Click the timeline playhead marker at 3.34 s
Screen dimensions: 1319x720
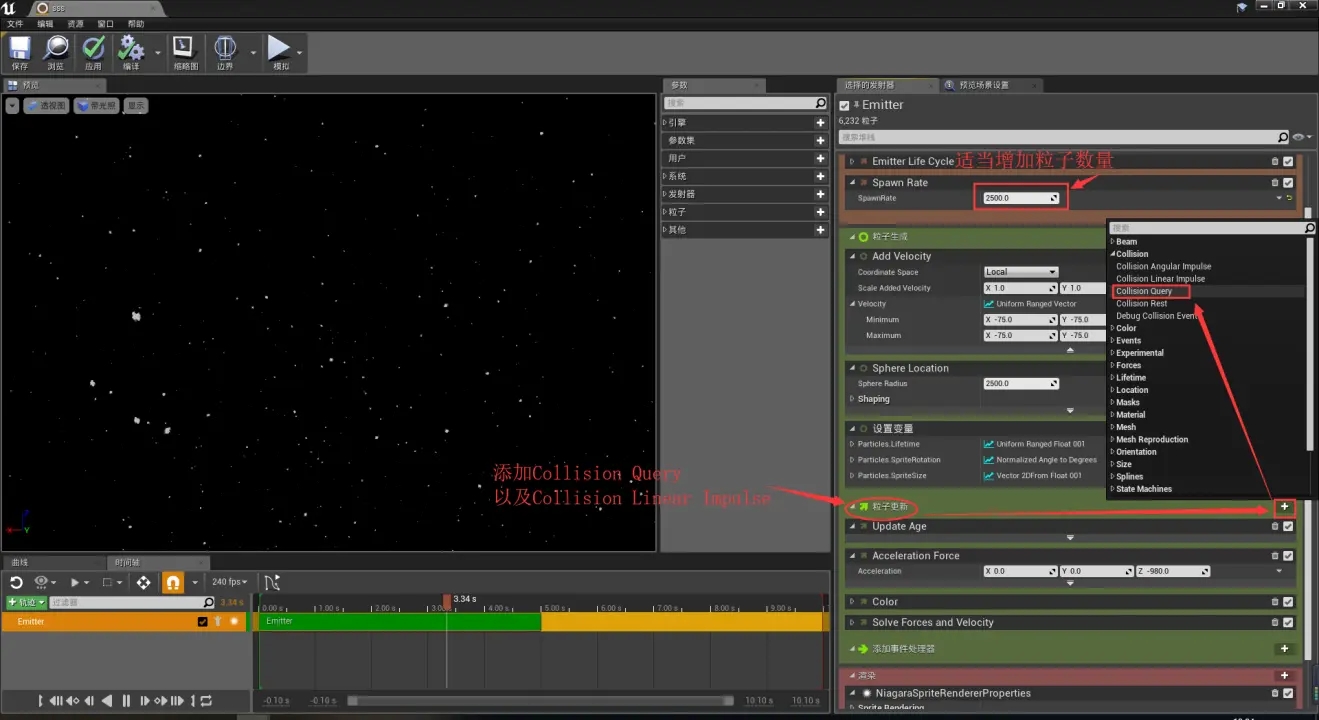pos(447,600)
